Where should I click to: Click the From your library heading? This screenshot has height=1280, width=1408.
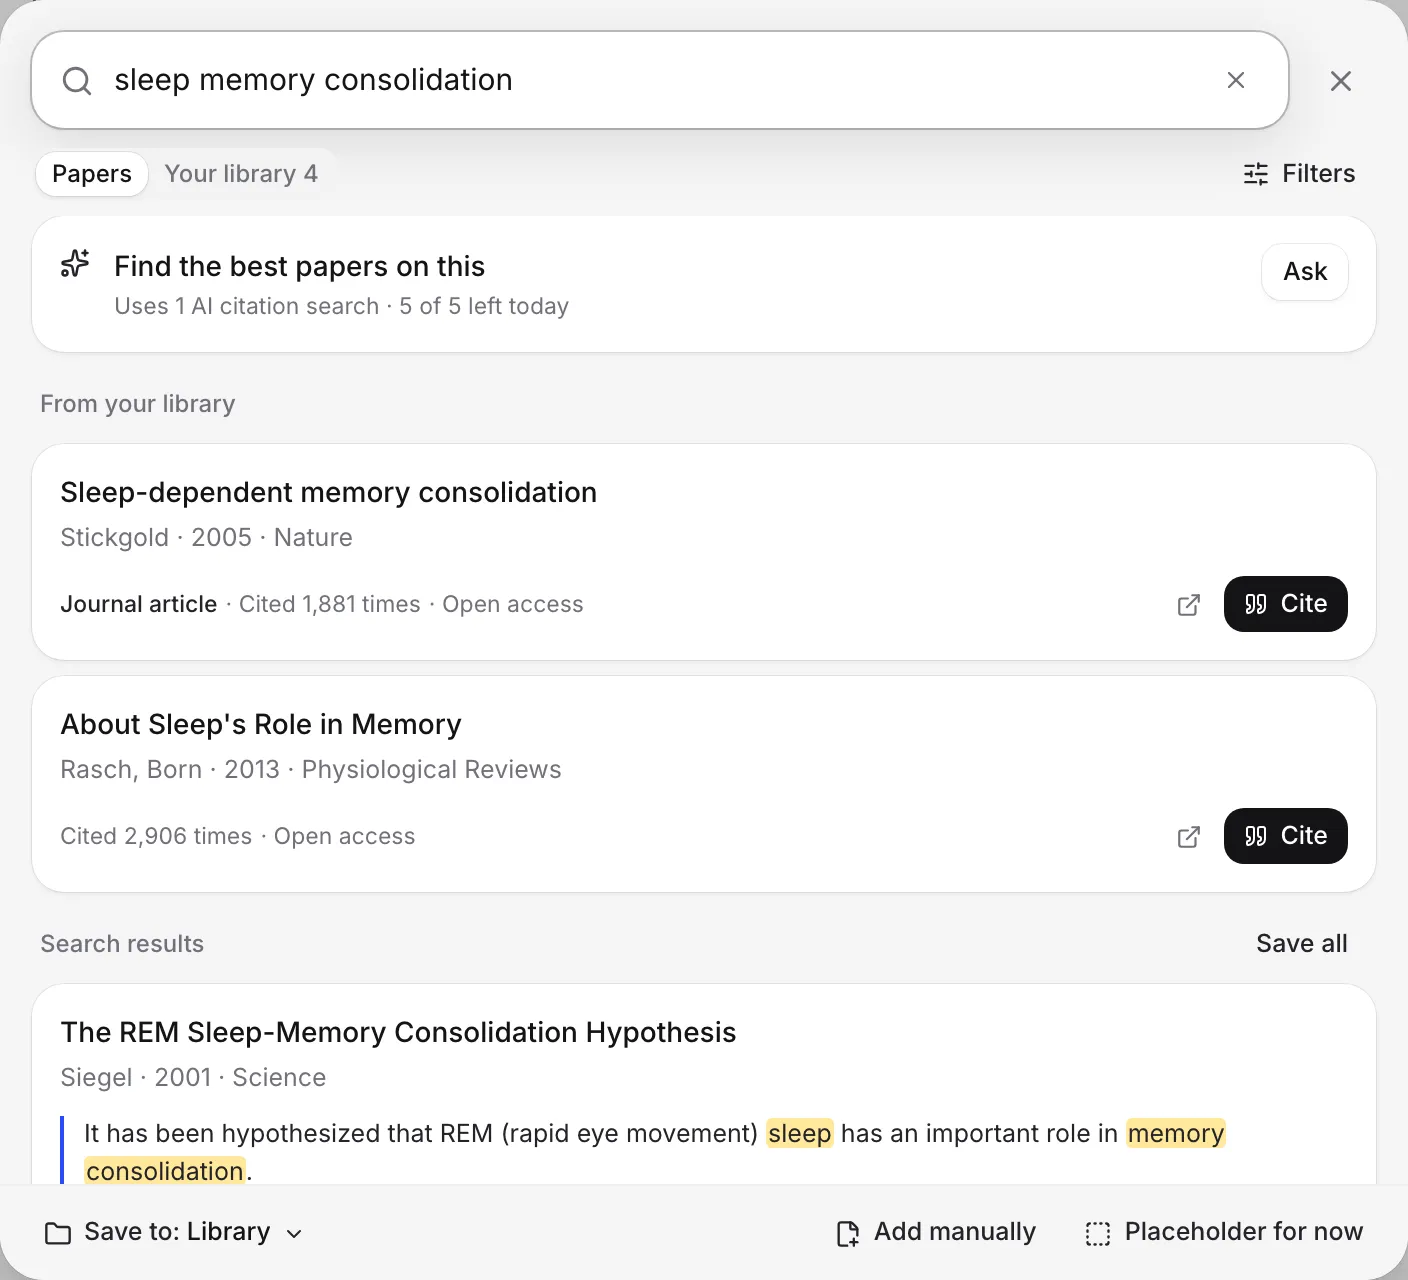(138, 404)
